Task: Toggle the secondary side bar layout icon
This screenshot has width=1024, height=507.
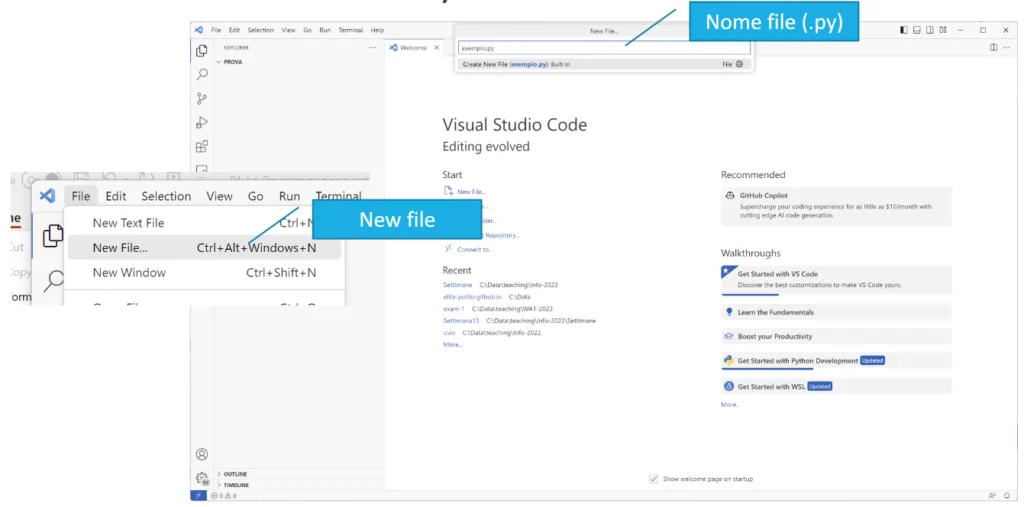Action: click(x=930, y=30)
